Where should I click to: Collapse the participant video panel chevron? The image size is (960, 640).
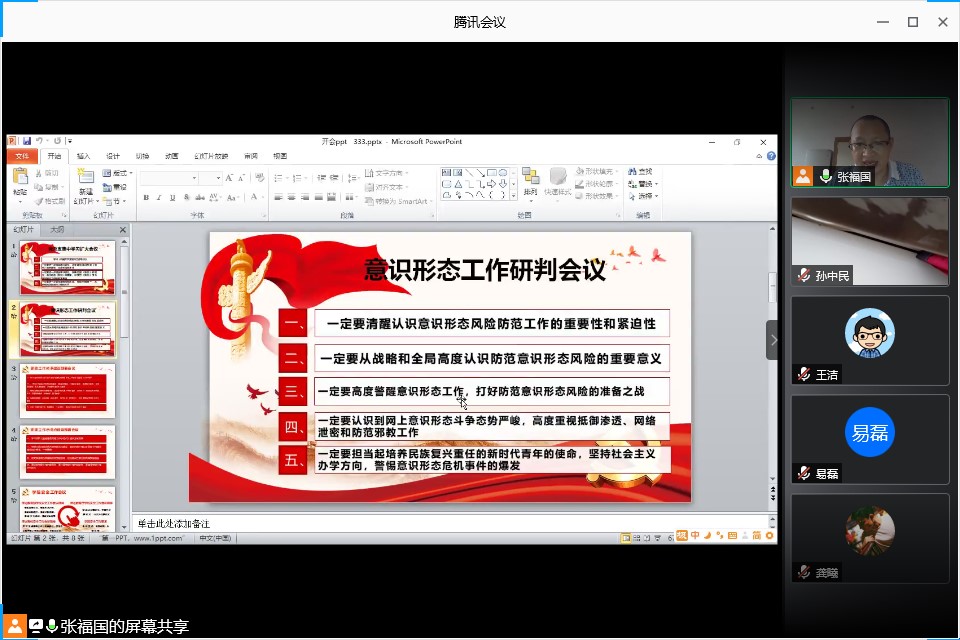773,340
